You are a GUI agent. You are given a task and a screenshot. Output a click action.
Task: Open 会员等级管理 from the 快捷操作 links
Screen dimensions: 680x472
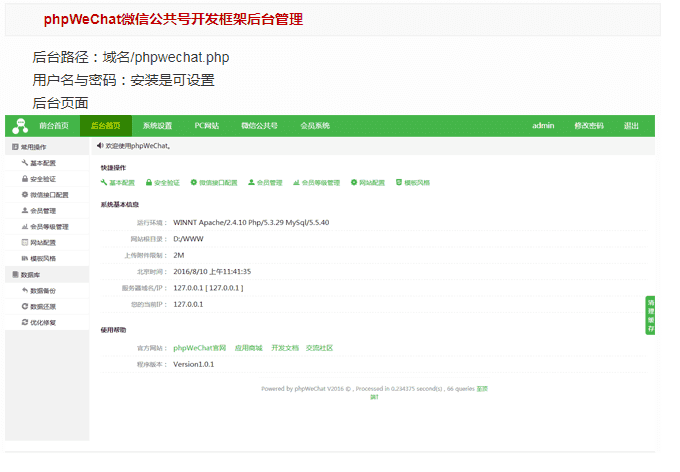tap(317, 183)
